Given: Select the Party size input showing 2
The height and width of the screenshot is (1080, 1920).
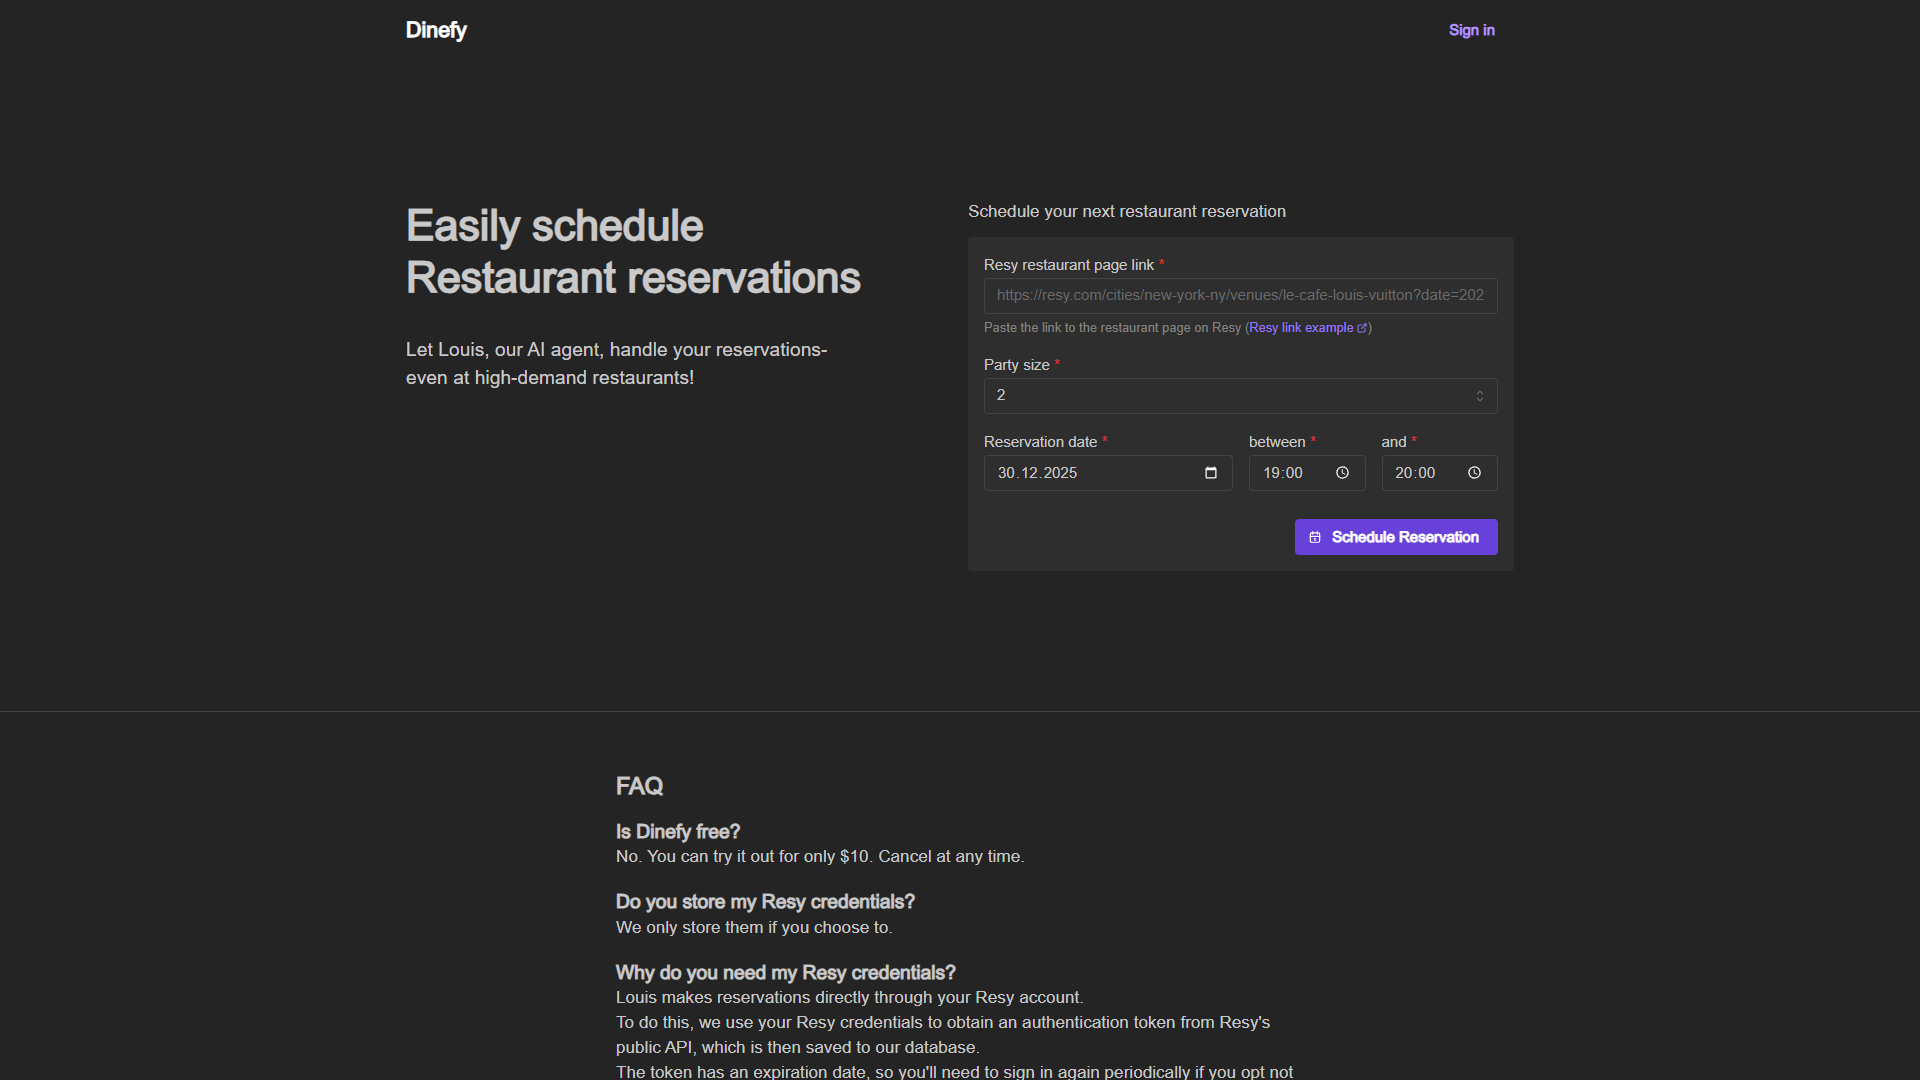Looking at the screenshot, I should click(1241, 396).
